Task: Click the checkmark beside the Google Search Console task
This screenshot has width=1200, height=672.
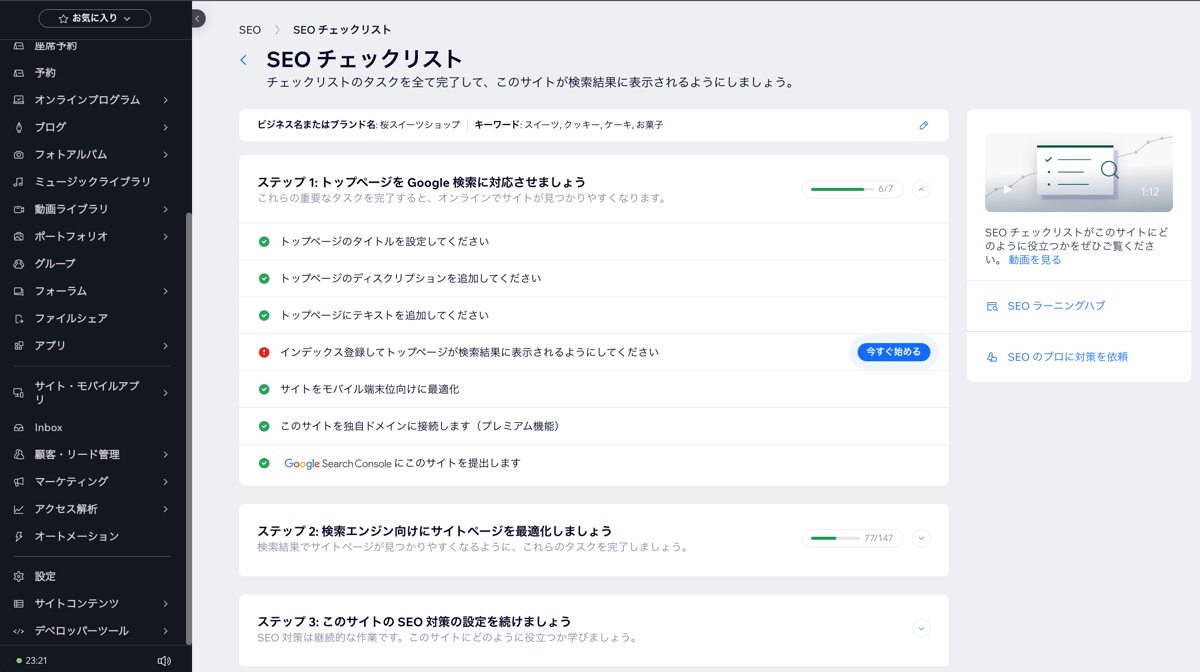Action: (x=264, y=463)
